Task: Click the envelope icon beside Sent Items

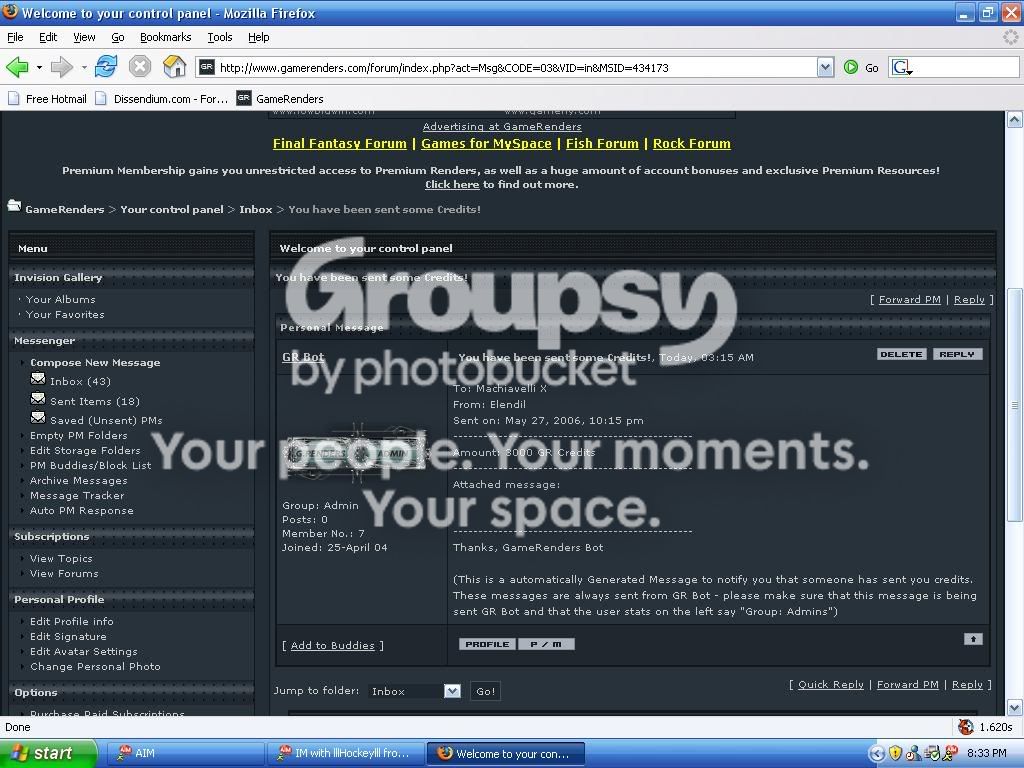Action: click(38, 398)
